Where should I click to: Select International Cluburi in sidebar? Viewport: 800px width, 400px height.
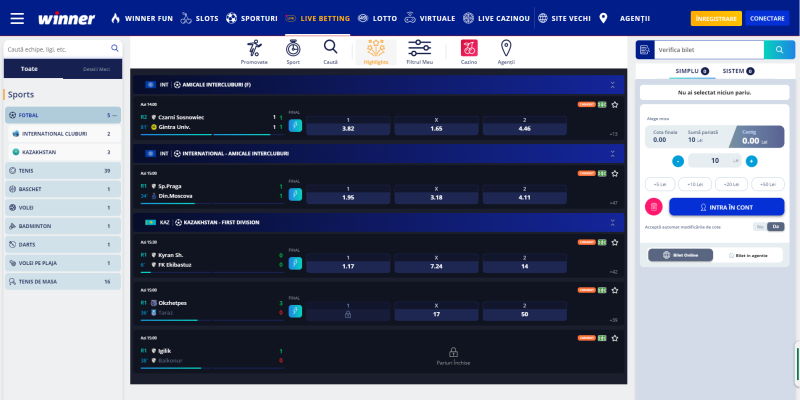[x=65, y=134]
